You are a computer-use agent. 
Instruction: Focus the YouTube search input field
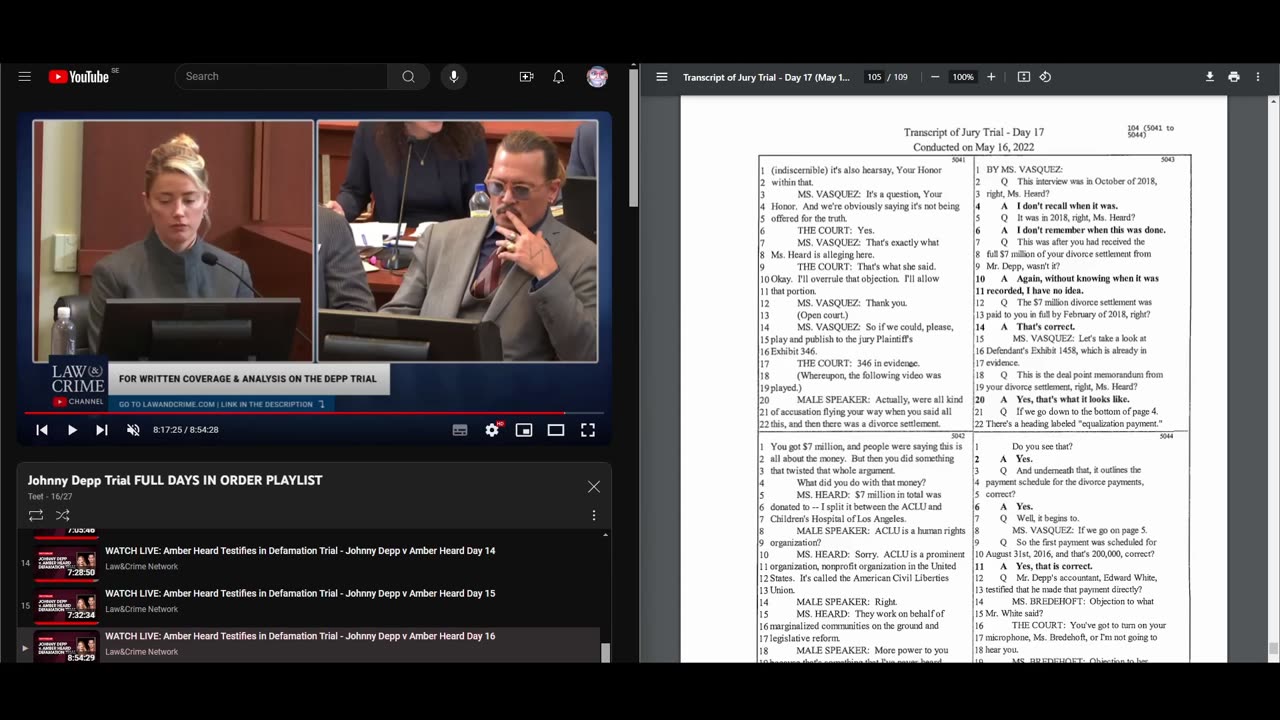tap(281, 77)
